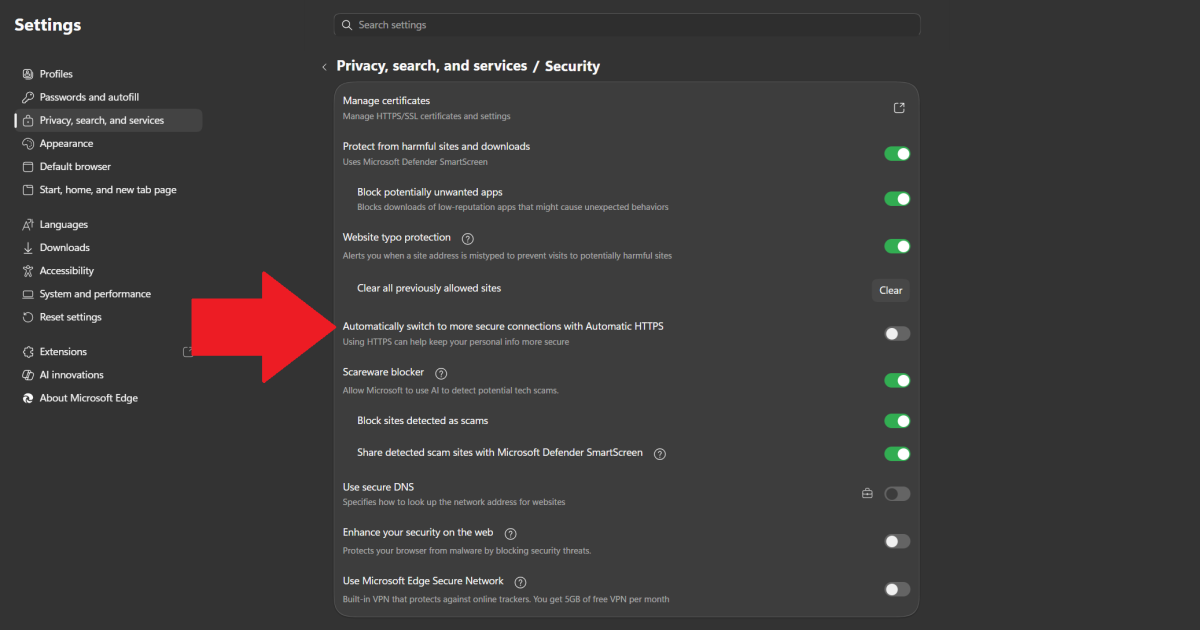Select Reset settings in the sidebar
This screenshot has height=630, width=1200.
[67, 316]
